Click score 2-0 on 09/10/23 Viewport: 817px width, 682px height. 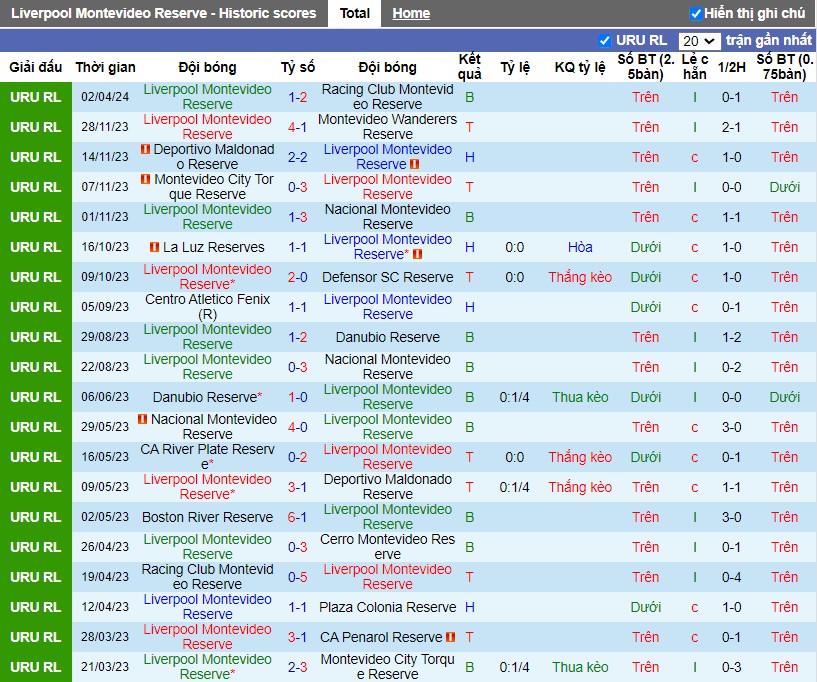coord(298,277)
